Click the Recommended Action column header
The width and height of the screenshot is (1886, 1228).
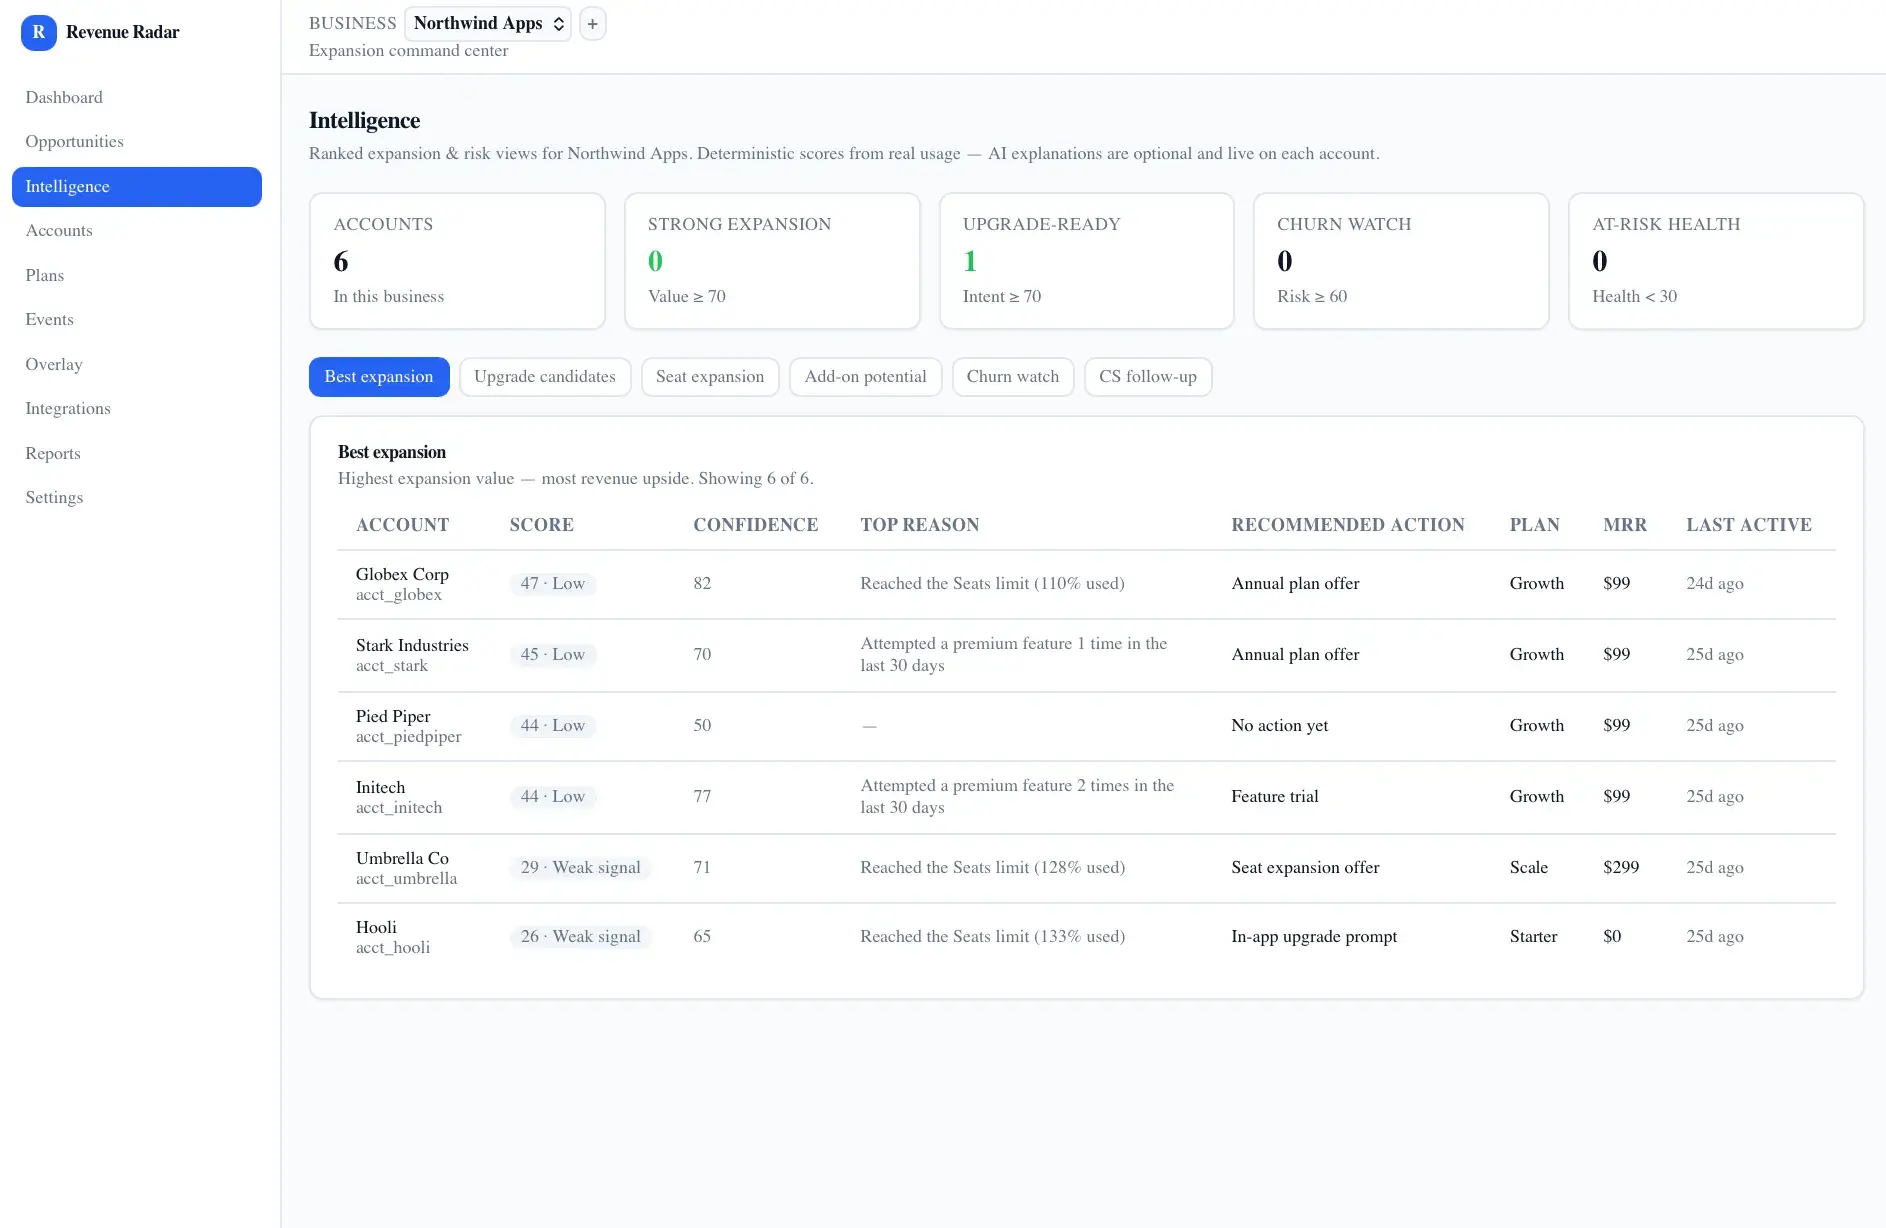[1348, 525]
